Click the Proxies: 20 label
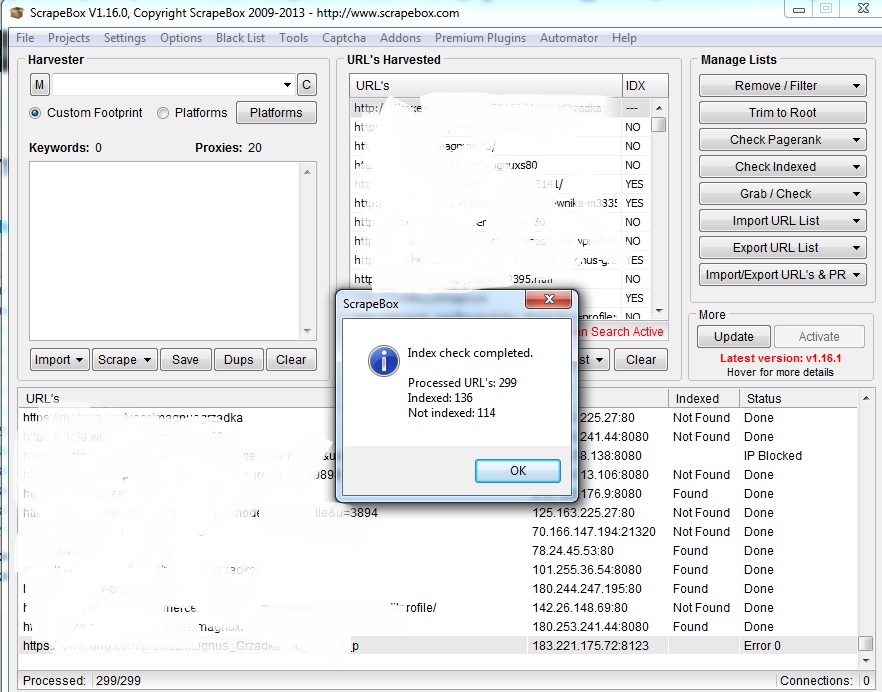882x692 pixels. (228, 148)
